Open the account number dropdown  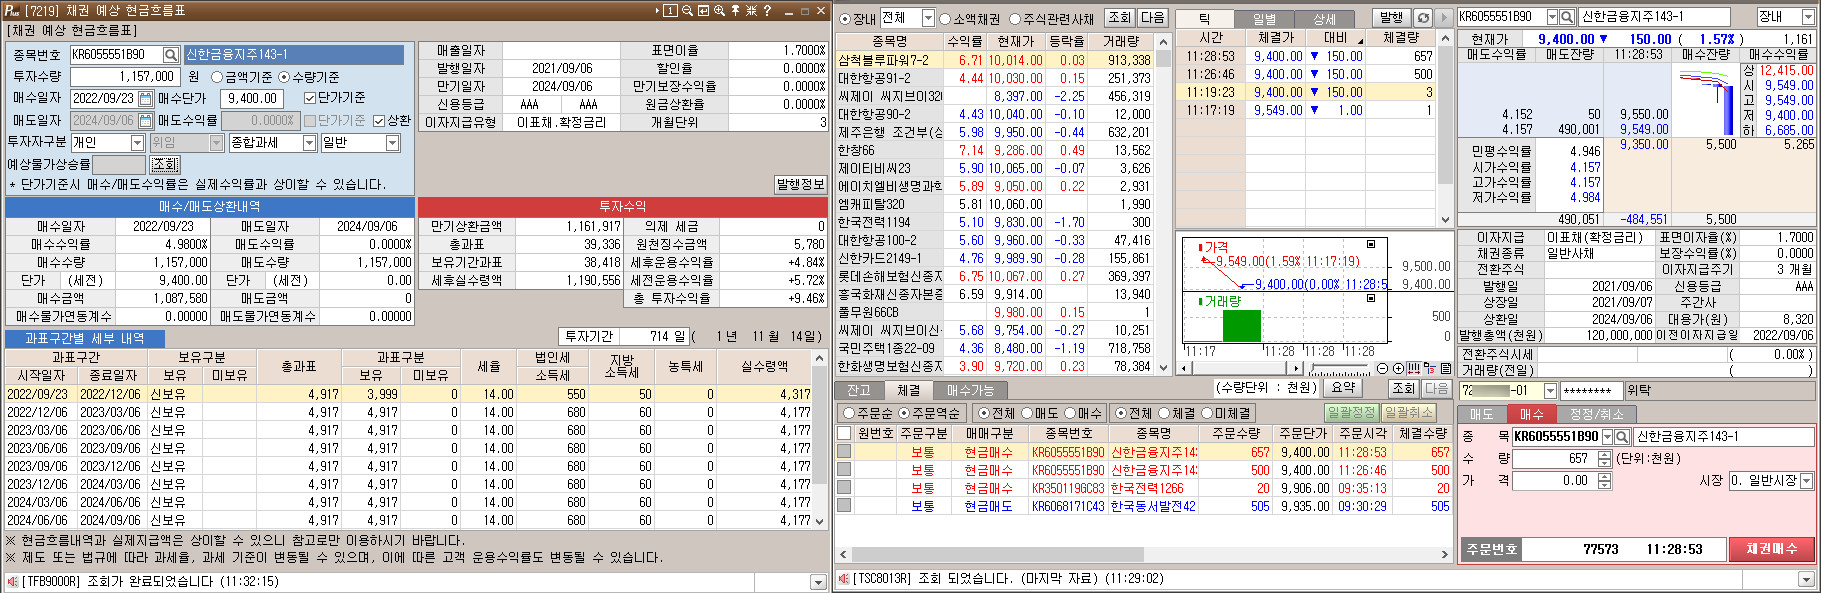point(1550,391)
